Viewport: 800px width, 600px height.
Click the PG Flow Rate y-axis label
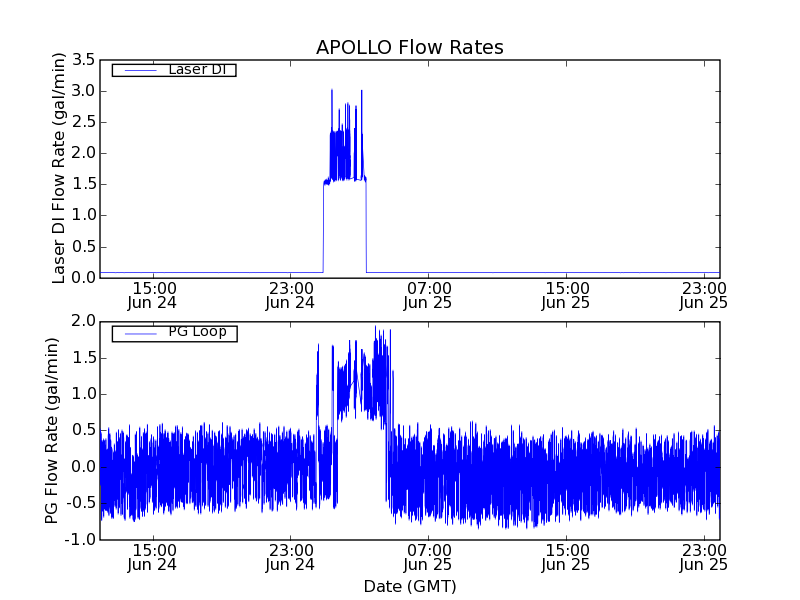pos(52,430)
